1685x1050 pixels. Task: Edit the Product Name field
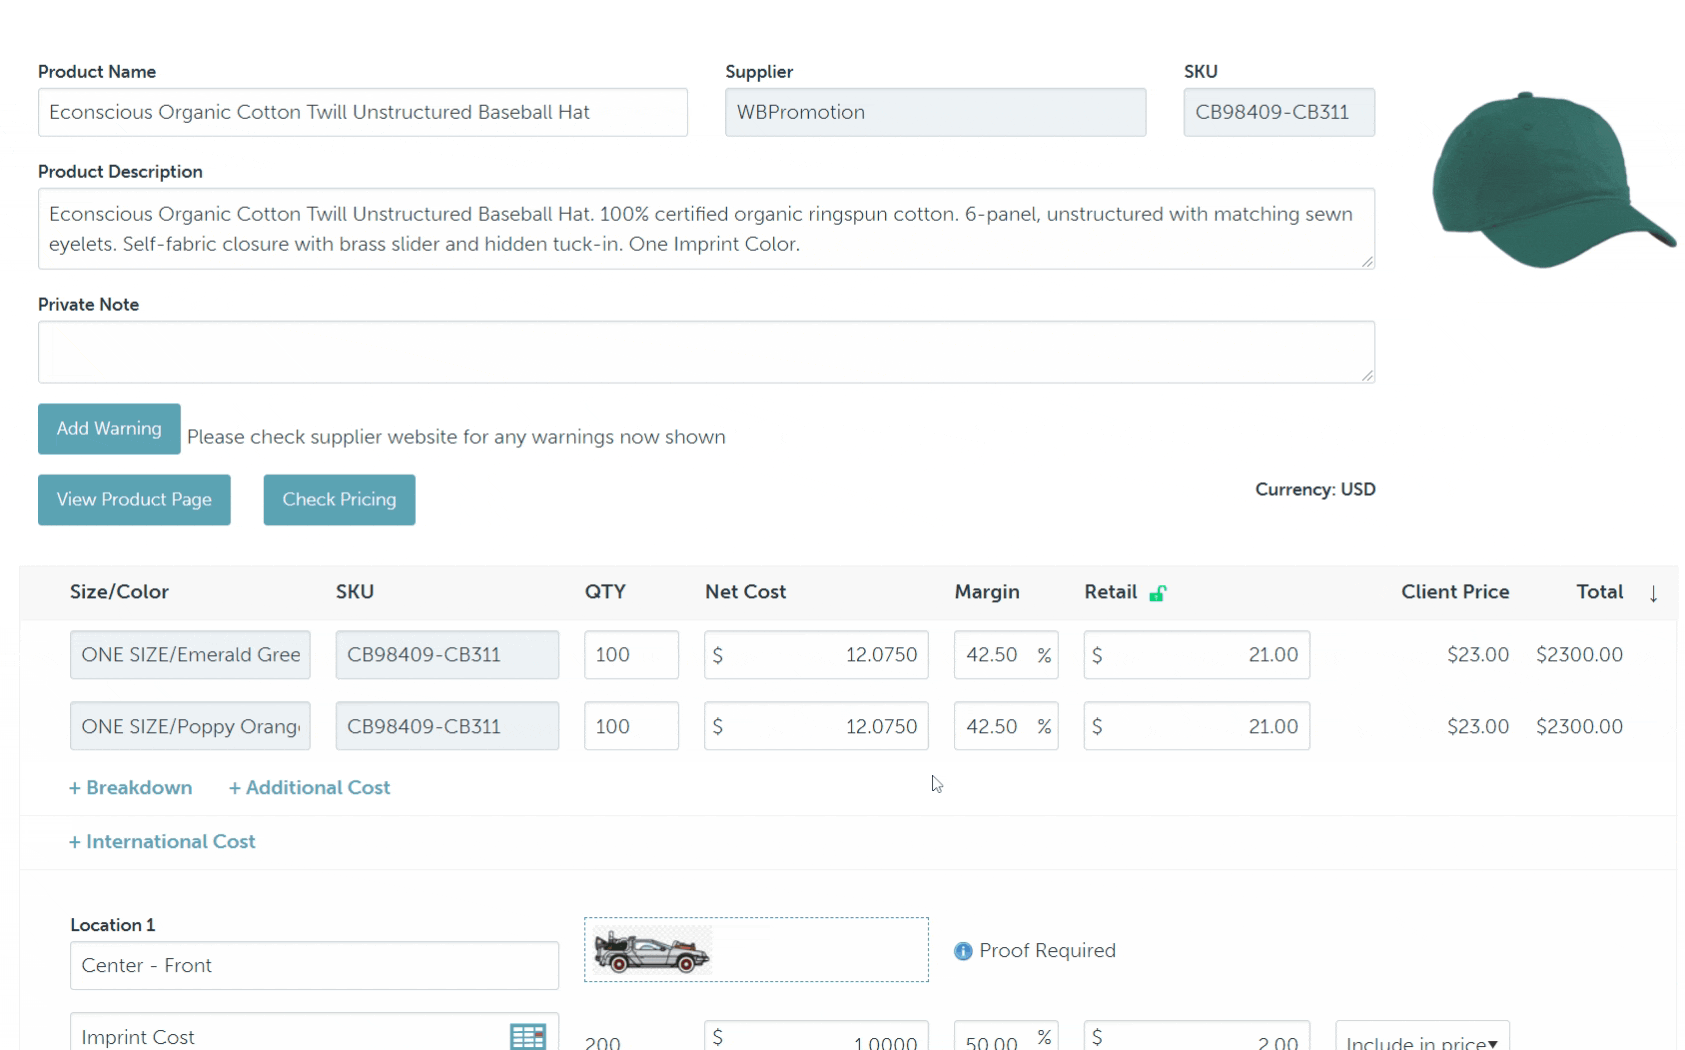[362, 113]
